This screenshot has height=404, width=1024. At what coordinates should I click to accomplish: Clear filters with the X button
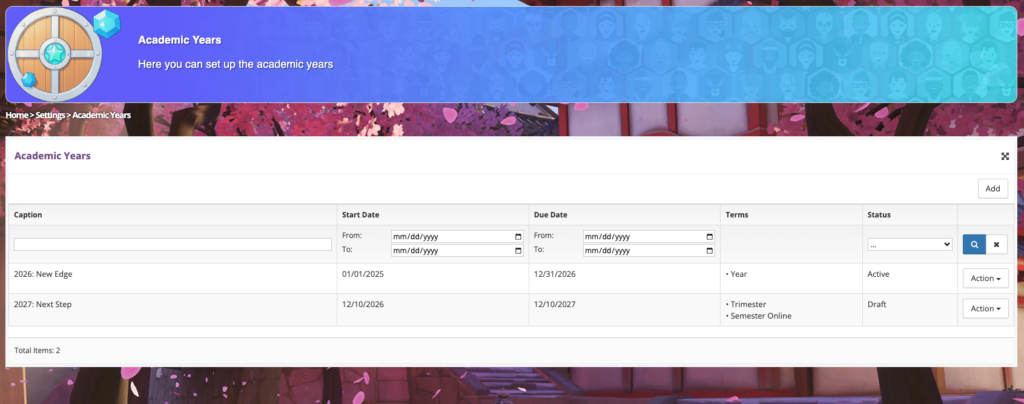pos(997,244)
